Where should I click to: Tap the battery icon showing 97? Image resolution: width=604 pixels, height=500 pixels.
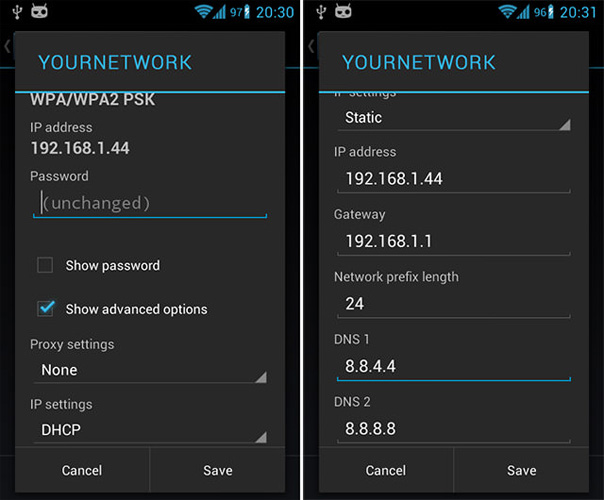[x=247, y=12]
